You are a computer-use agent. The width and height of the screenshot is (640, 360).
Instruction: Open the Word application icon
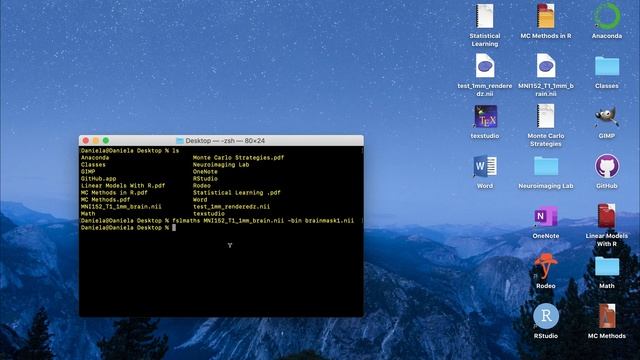(x=484, y=167)
